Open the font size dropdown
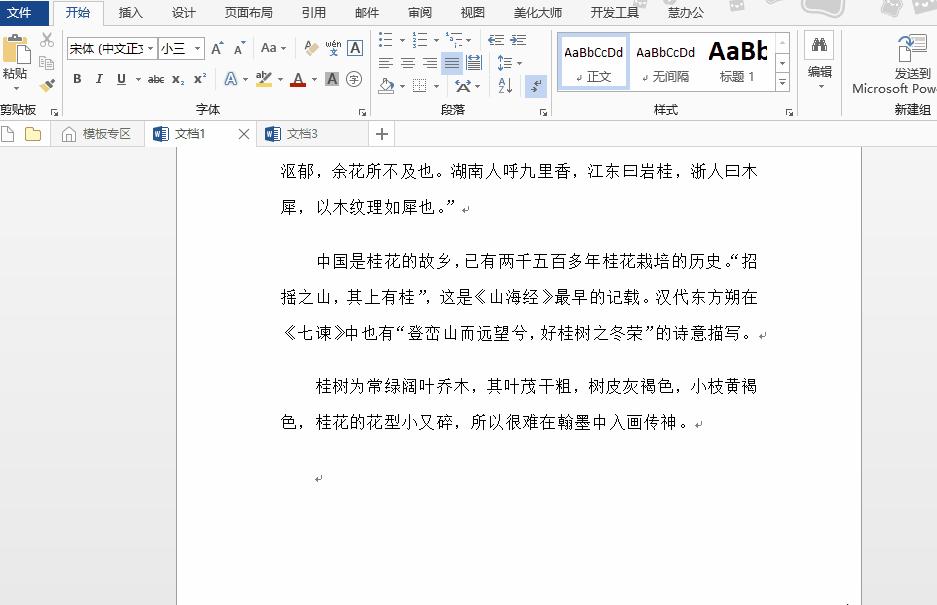 [x=196, y=48]
